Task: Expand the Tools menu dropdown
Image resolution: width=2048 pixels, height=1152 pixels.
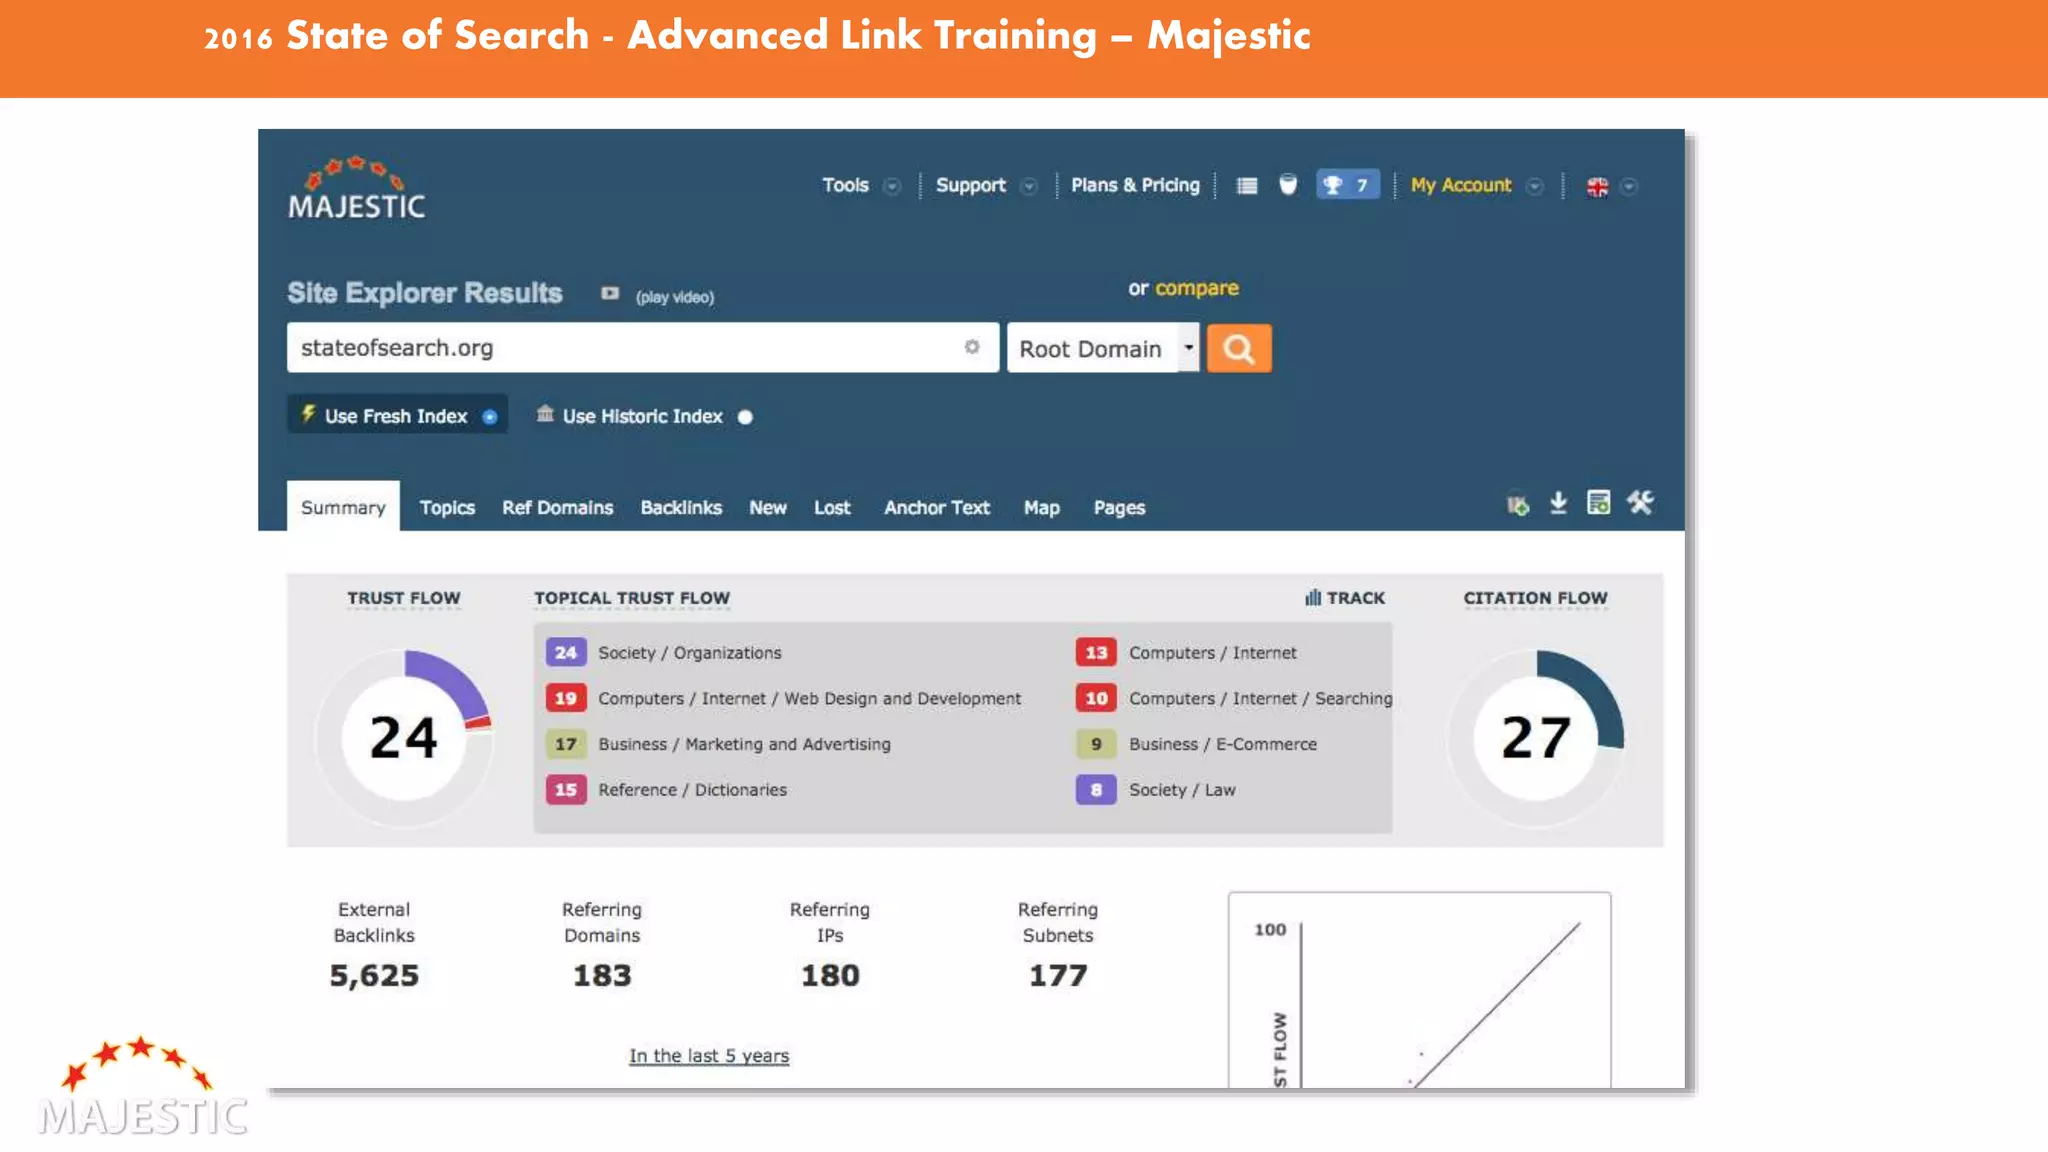Action: click(892, 187)
